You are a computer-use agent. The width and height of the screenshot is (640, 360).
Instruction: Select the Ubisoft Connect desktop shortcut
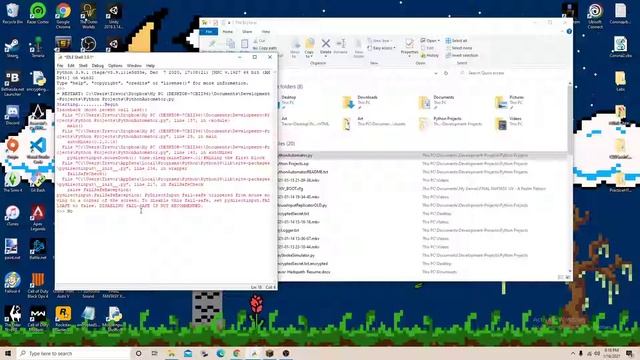coord(595,16)
